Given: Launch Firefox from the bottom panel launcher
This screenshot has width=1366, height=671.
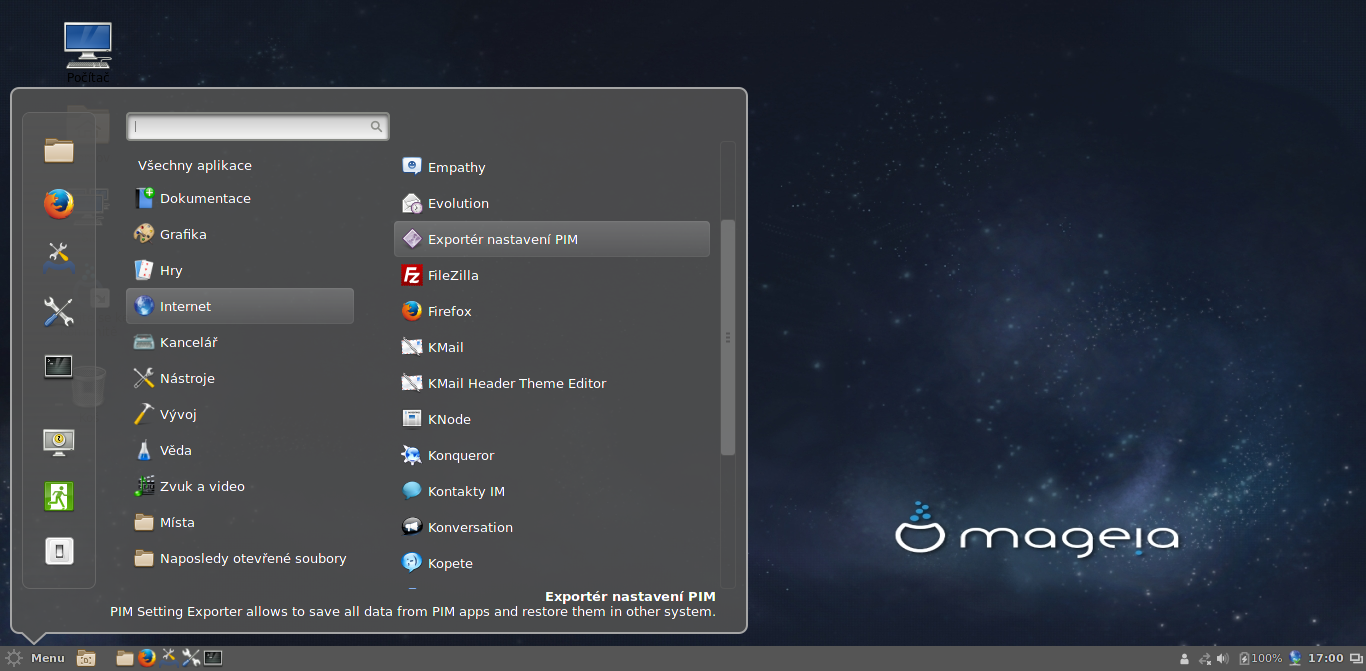Looking at the screenshot, I should 147,658.
